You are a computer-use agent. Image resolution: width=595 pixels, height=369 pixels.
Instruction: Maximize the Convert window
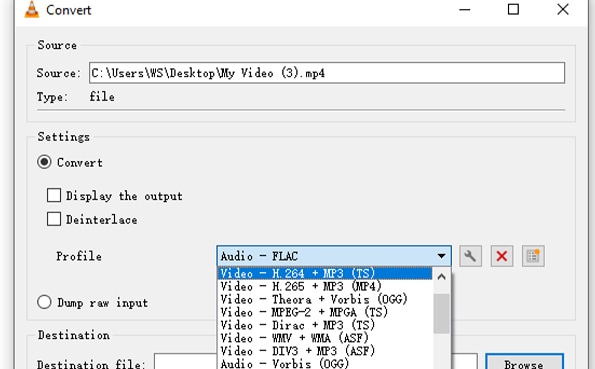point(513,9)
